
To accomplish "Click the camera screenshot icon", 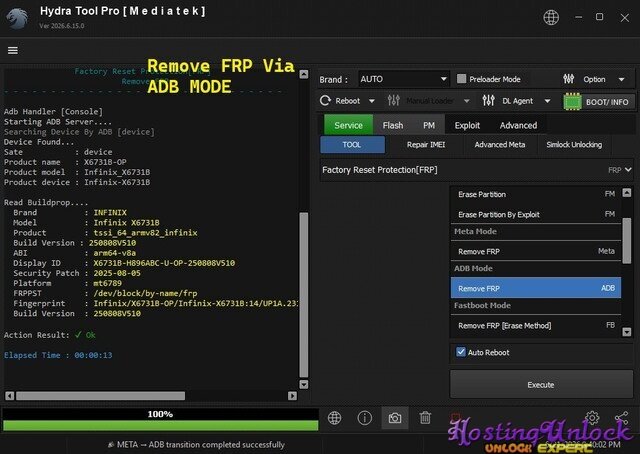I will [x=395, y=418].
